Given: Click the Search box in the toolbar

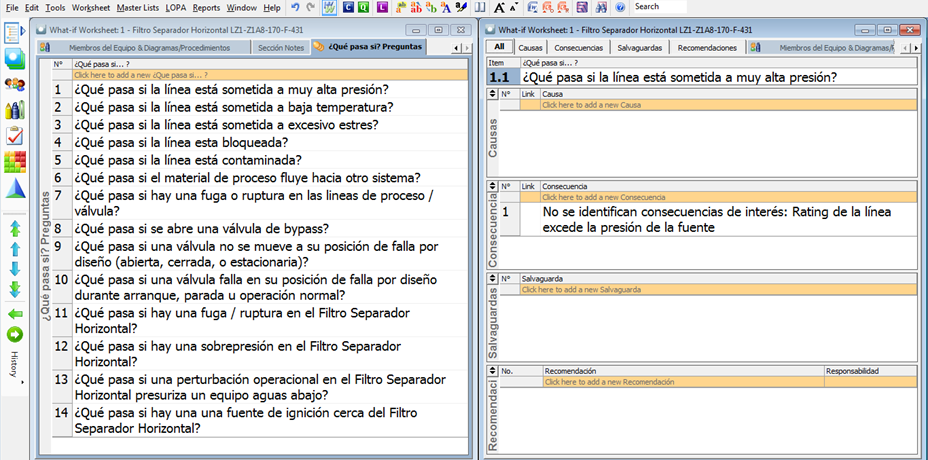Looking at the screenshot, I should [659, 7].
